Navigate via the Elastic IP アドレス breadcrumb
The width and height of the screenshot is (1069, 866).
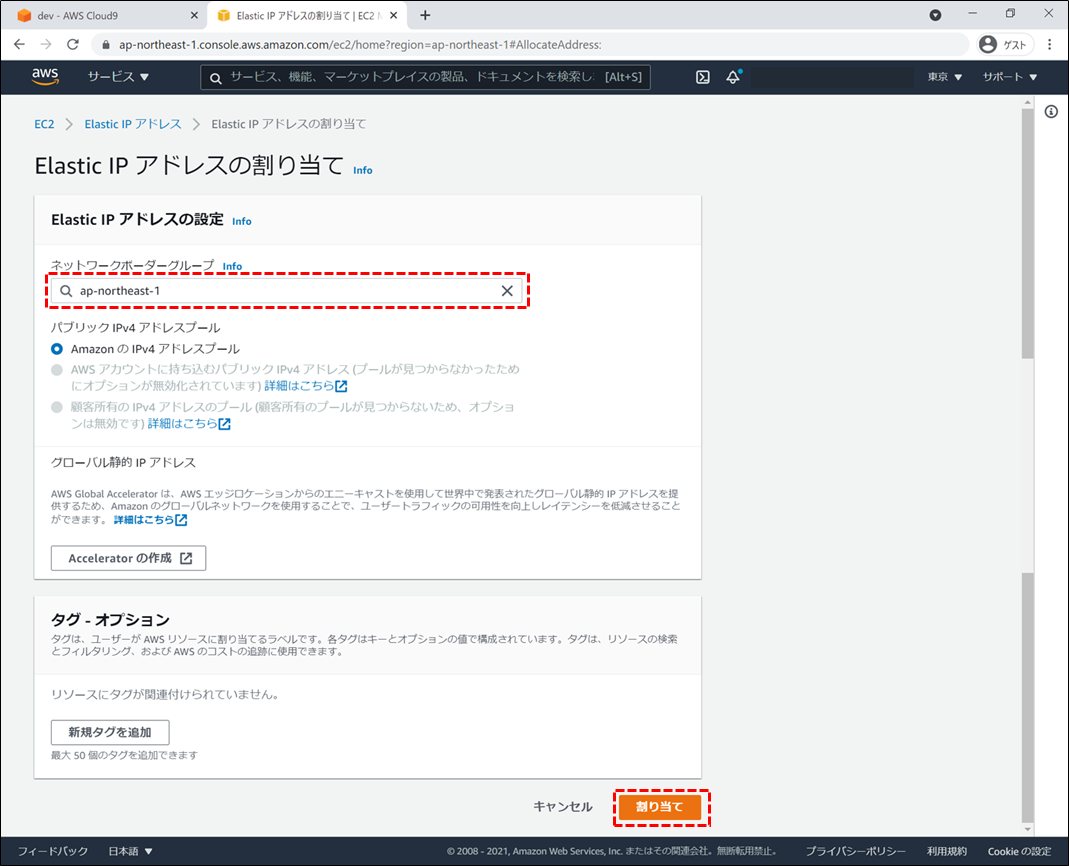133,123
